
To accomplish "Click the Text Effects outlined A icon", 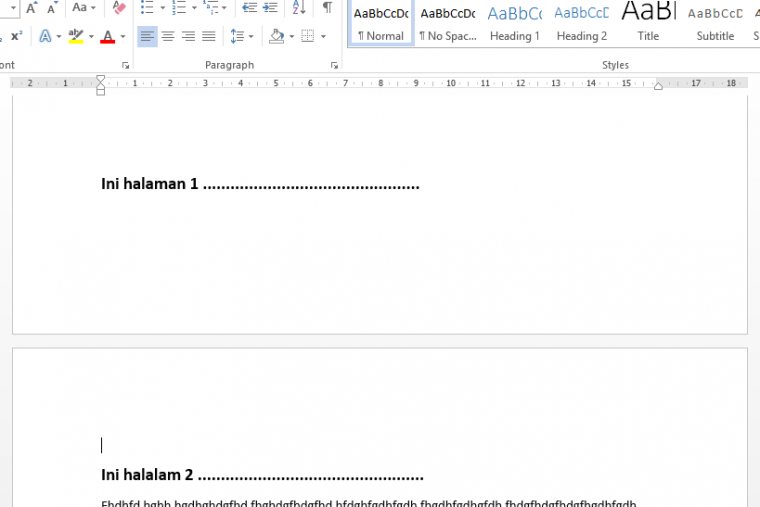I will pos(45,37).
